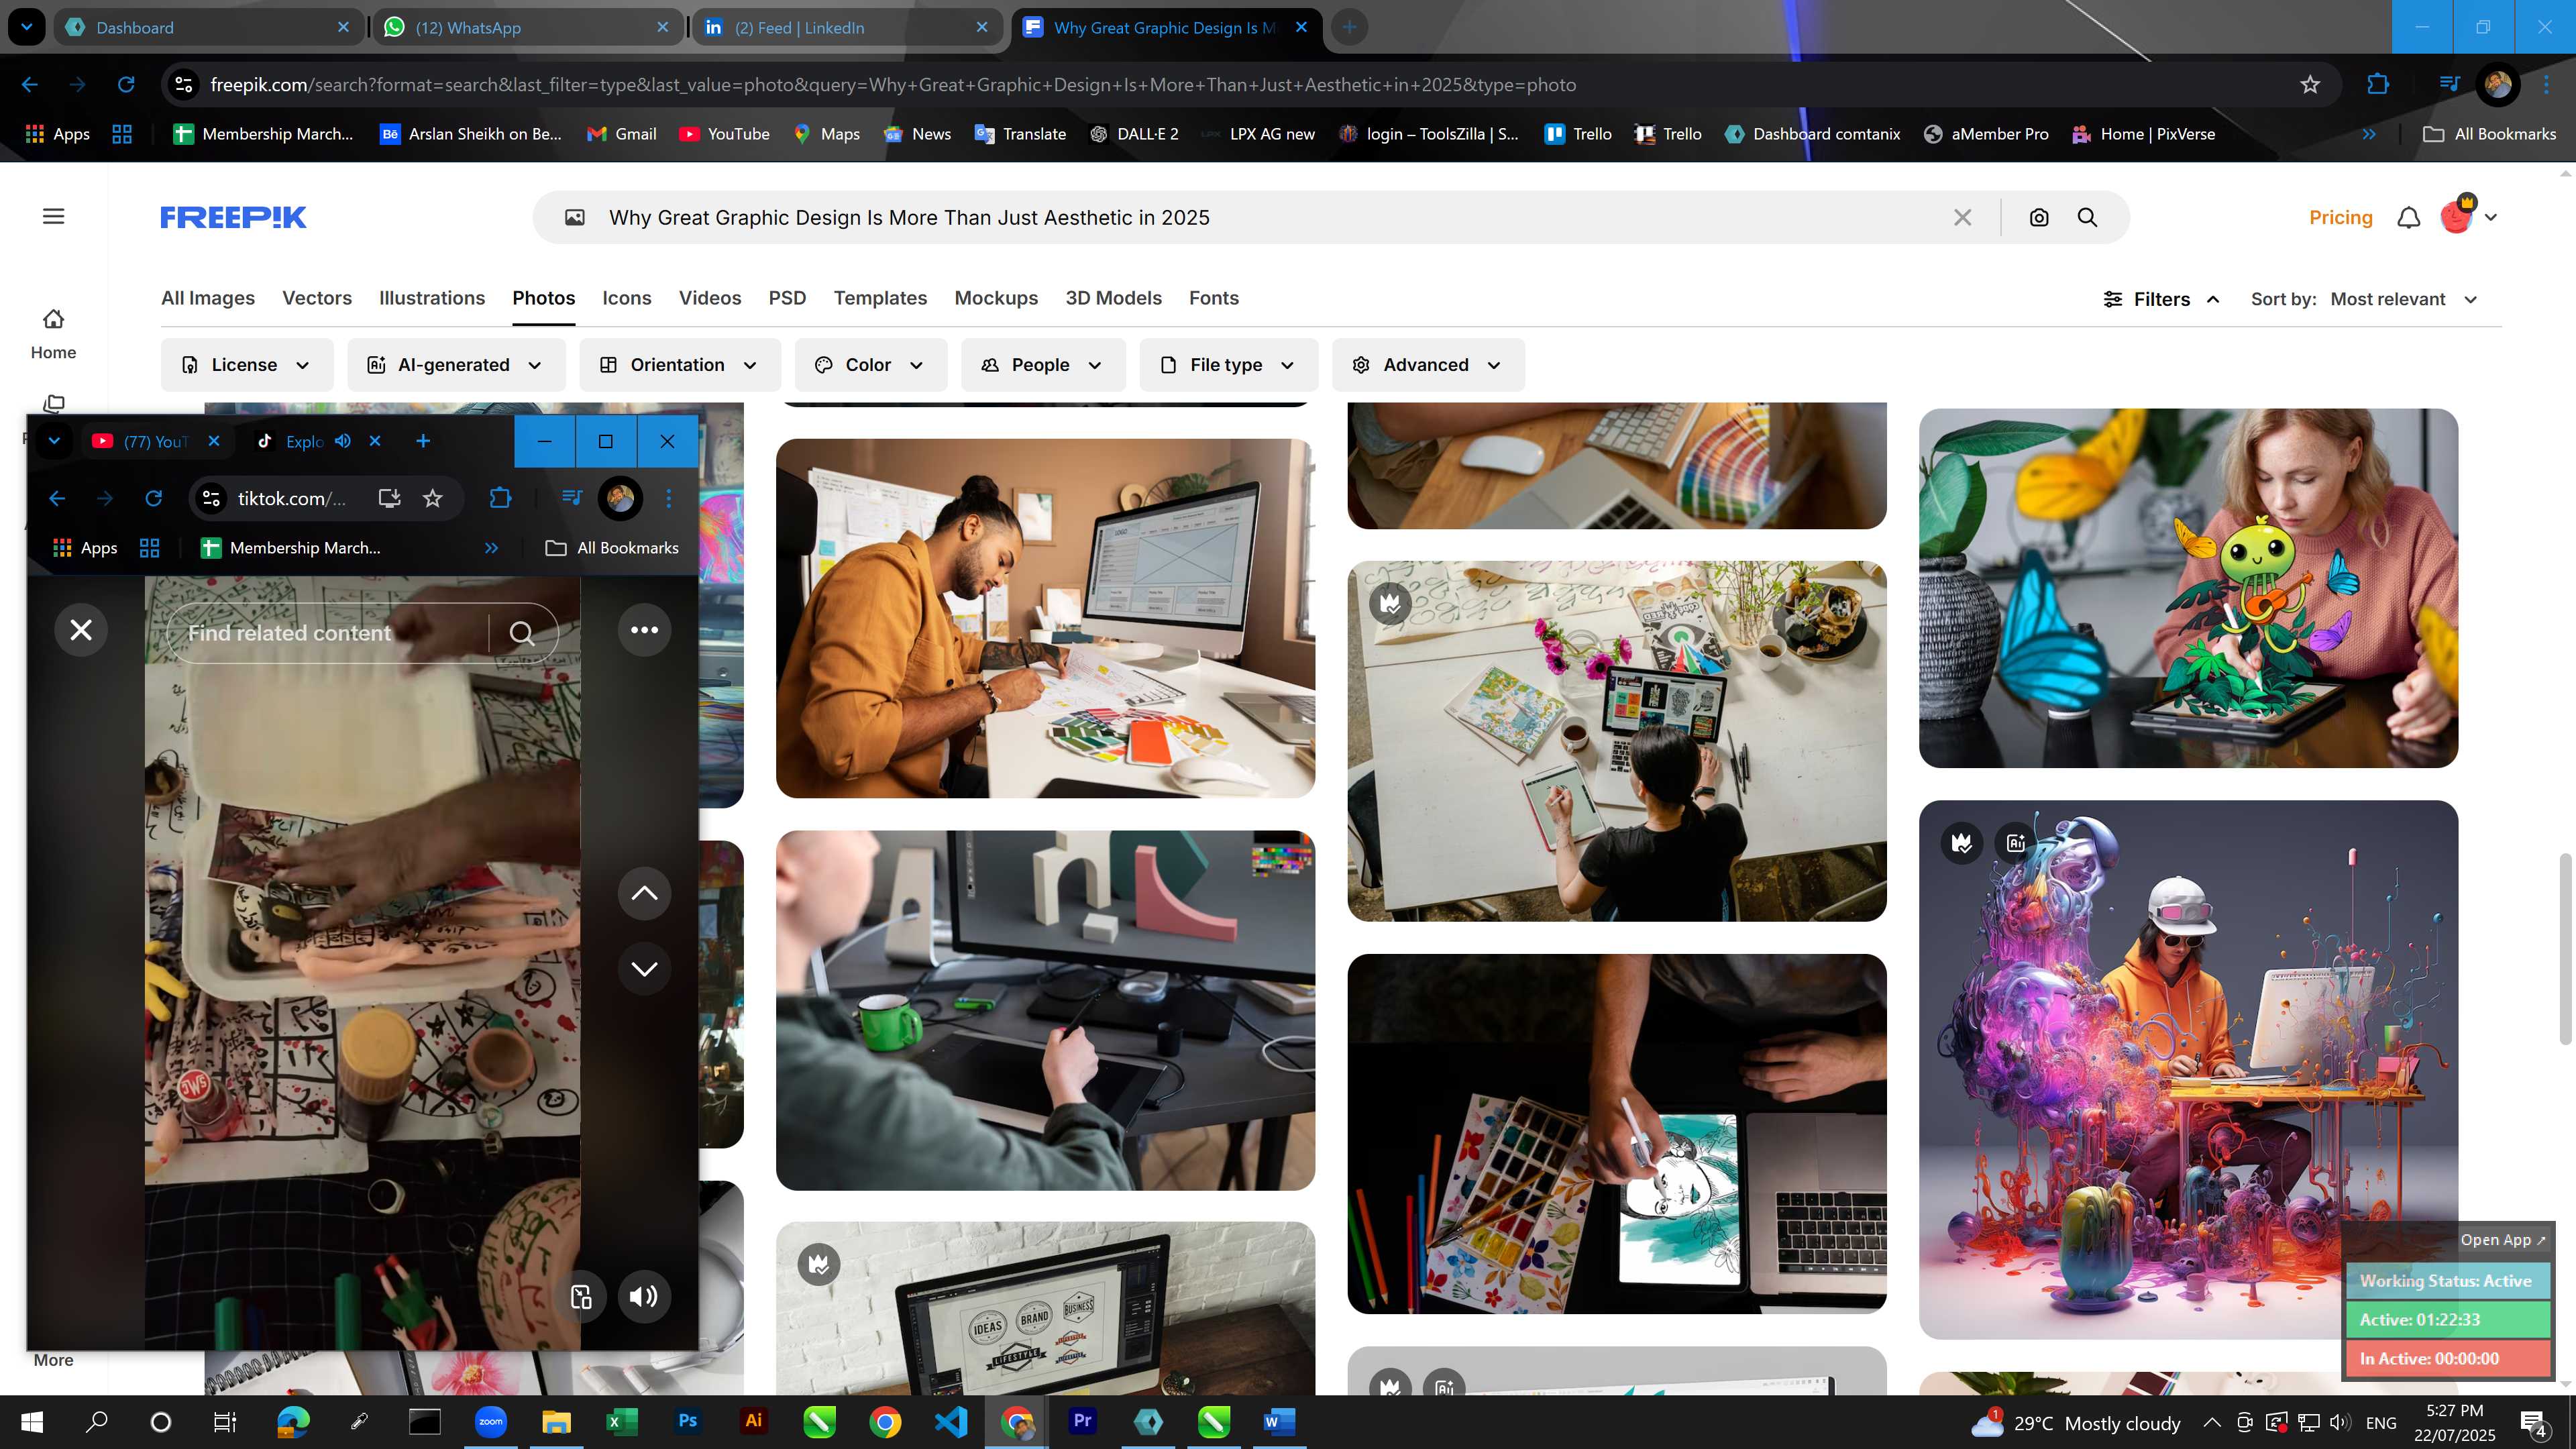Open Visual Studio Code from taskbar
2576x1449 pixels.
[x=951, y=1421]
